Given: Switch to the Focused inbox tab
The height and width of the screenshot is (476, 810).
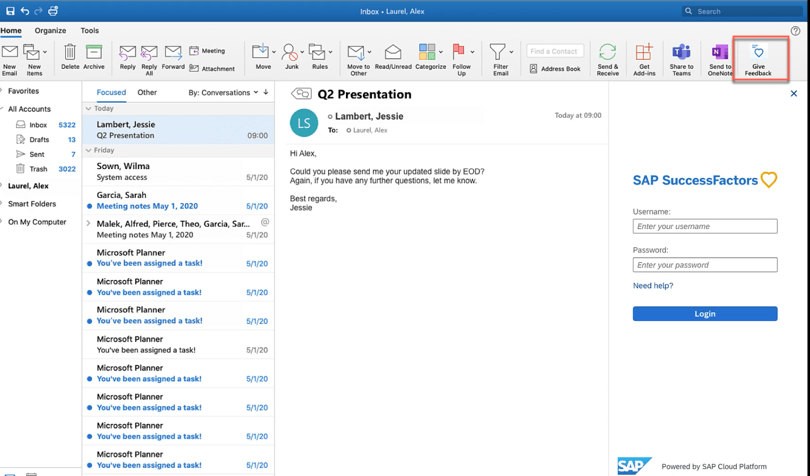Looking at the screenshot, I should coord(111,93).
